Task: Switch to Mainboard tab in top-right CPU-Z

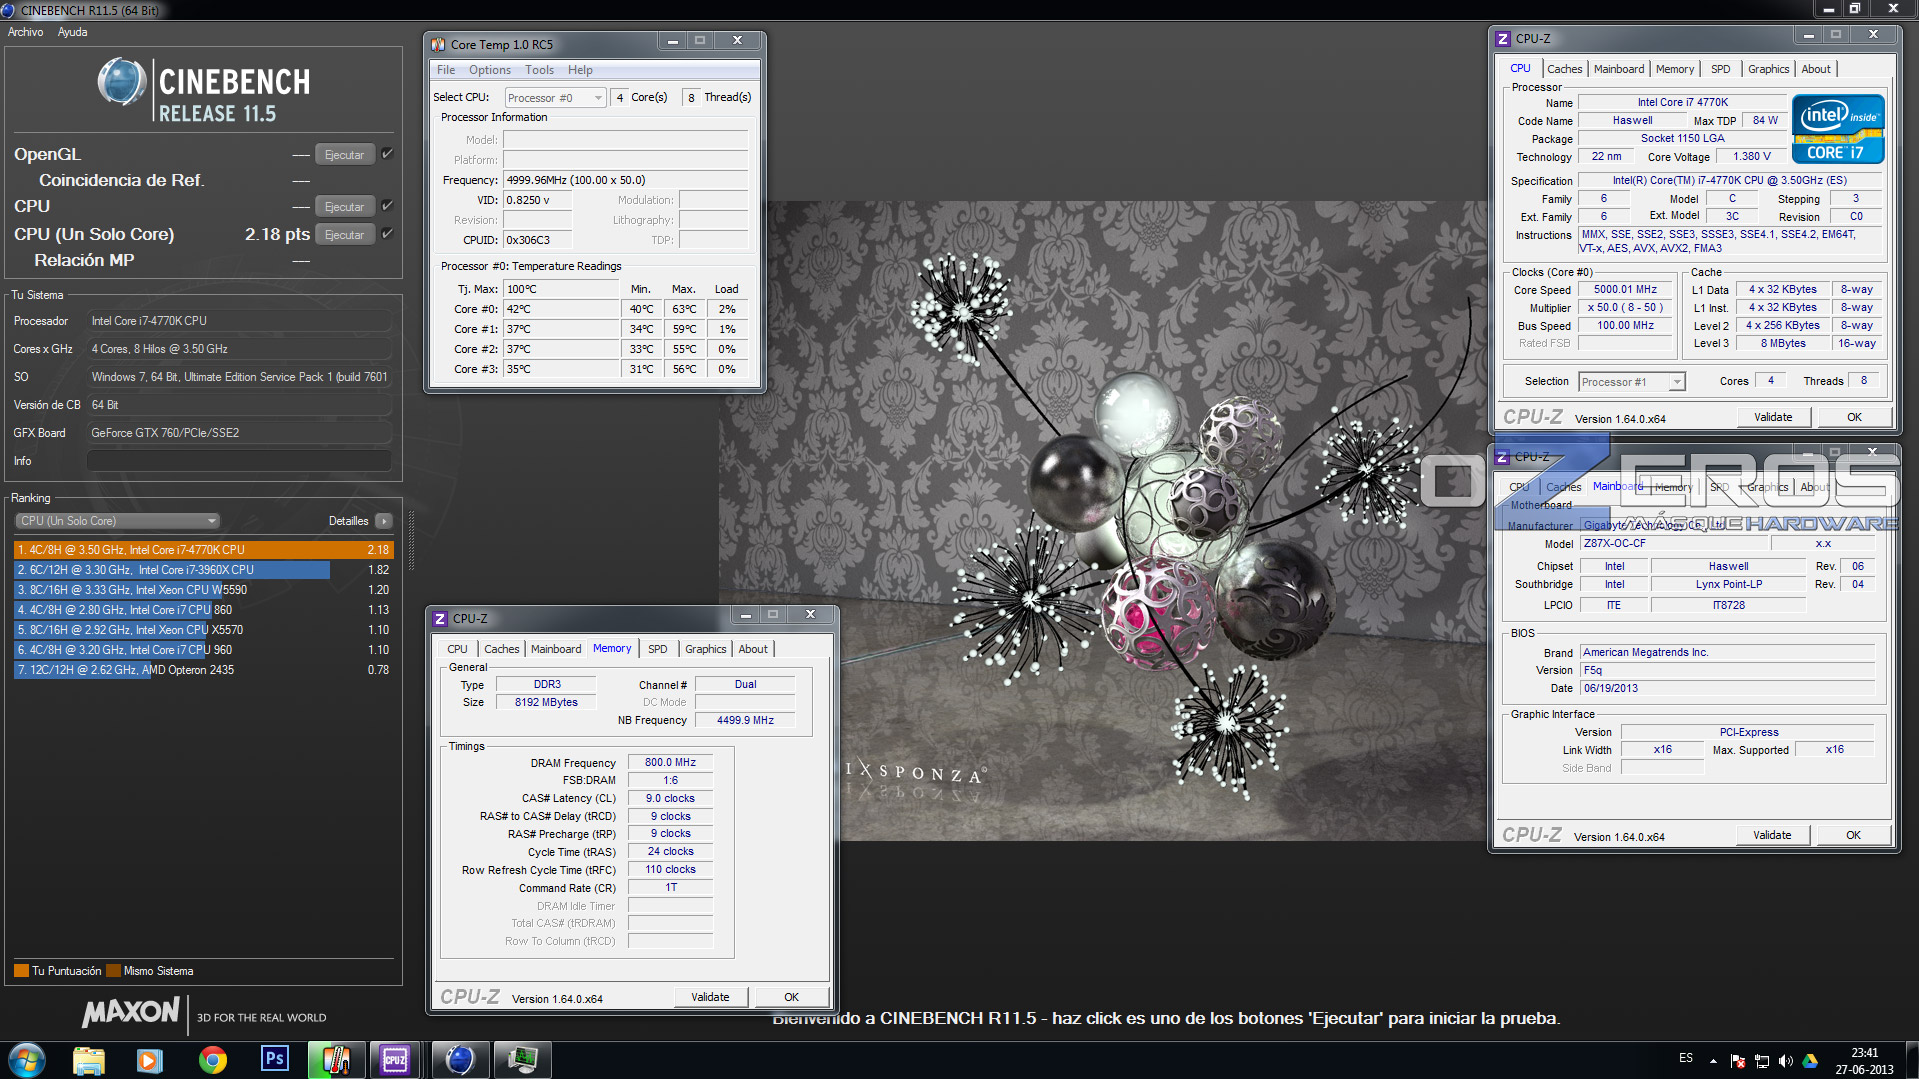Action: coord(1619,69)
